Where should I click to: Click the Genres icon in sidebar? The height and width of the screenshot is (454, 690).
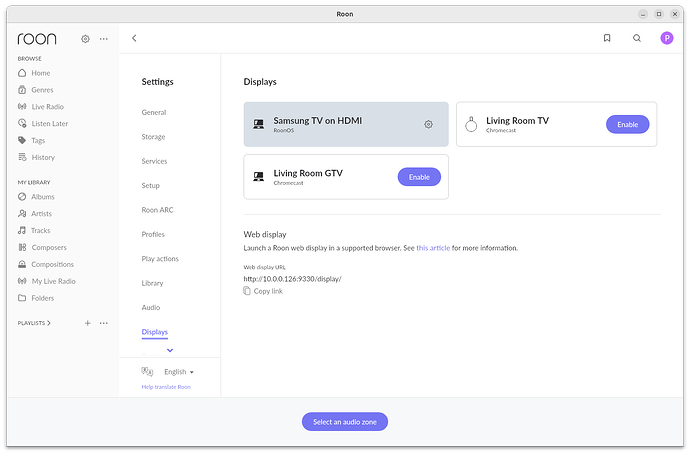22,90
